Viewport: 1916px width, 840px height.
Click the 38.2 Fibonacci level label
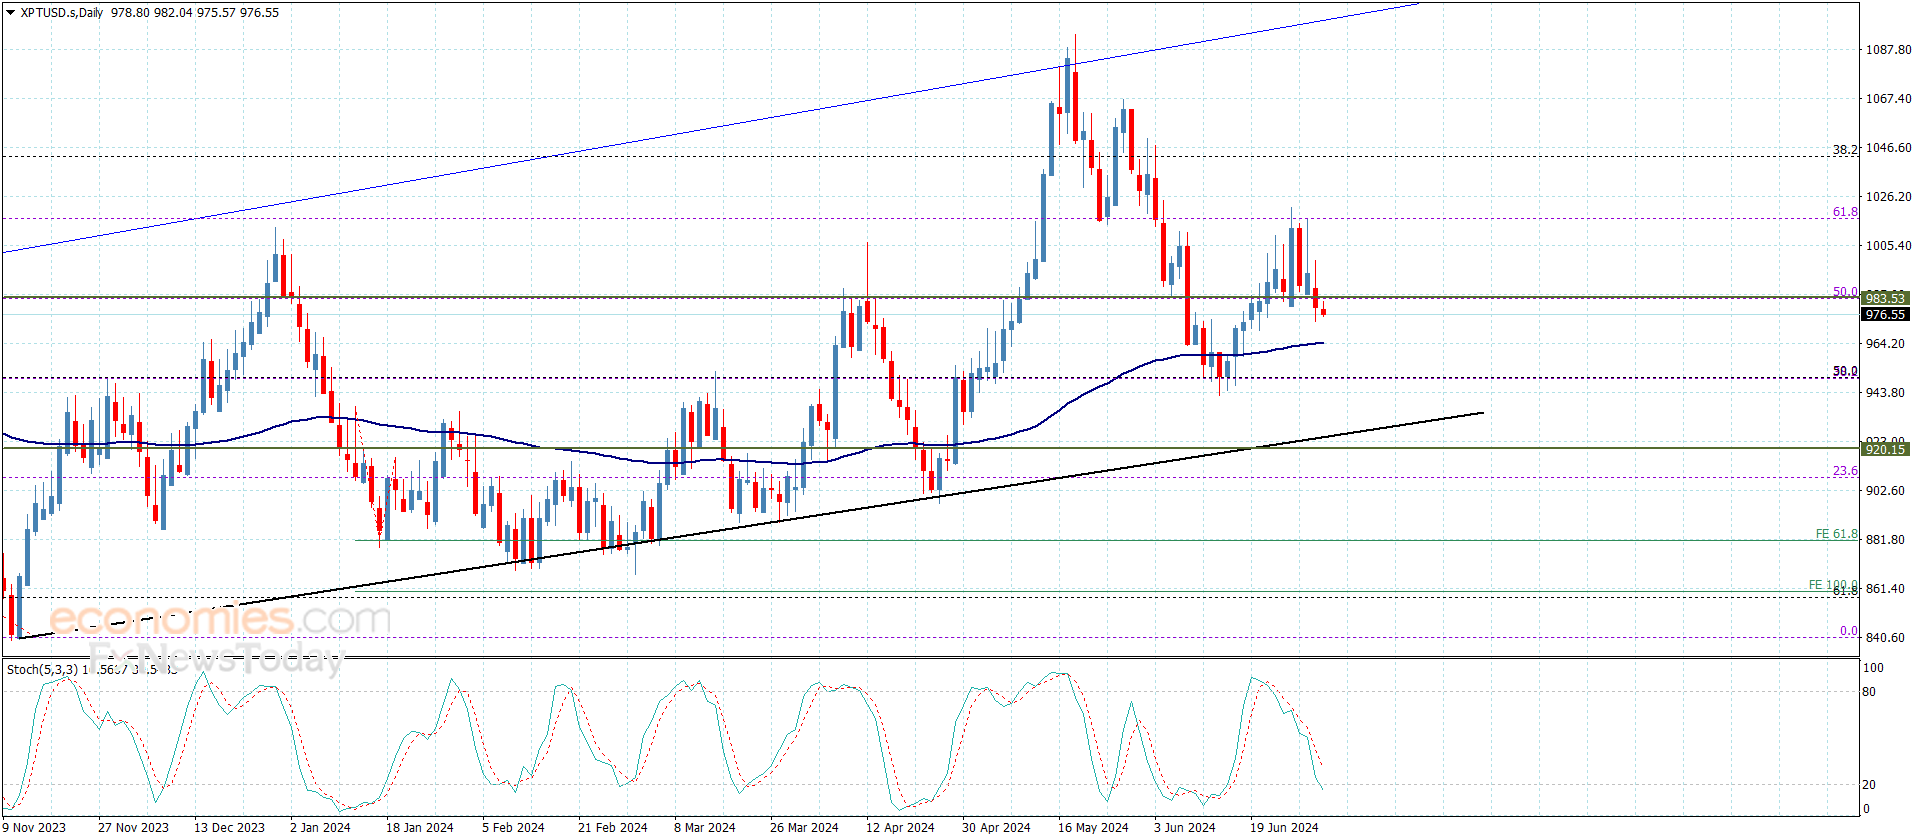click(1845, 150)
